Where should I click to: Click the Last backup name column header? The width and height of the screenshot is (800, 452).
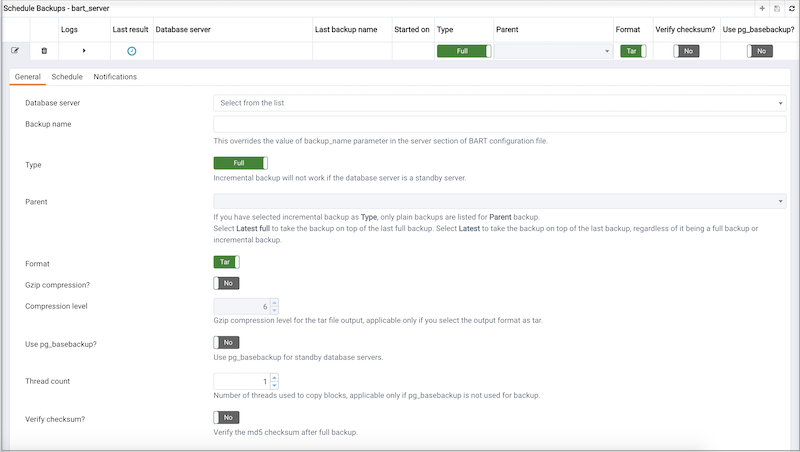(x=346, y=30)
